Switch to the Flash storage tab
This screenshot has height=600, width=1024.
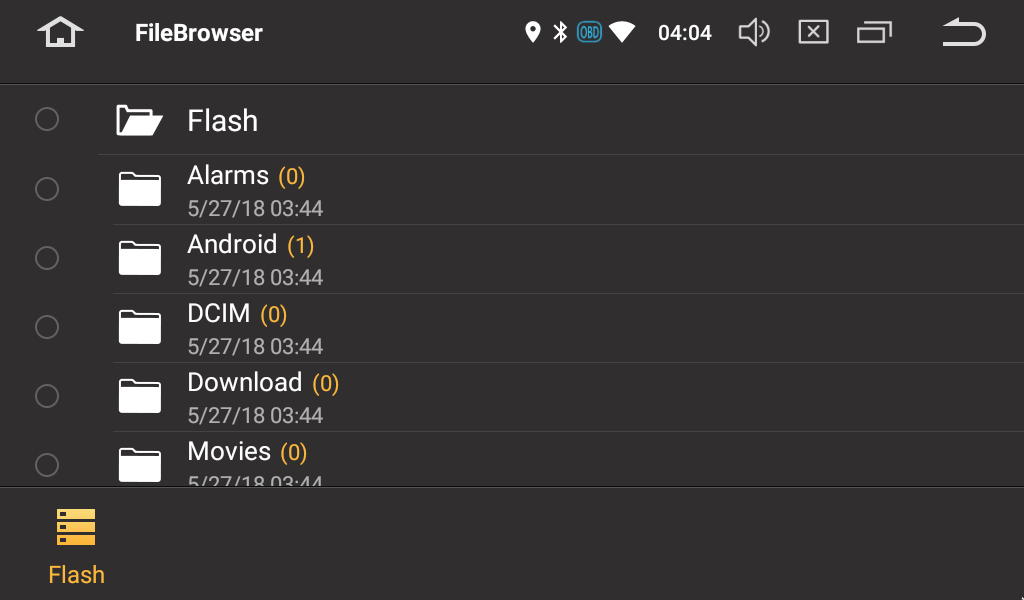coord(76,545)
